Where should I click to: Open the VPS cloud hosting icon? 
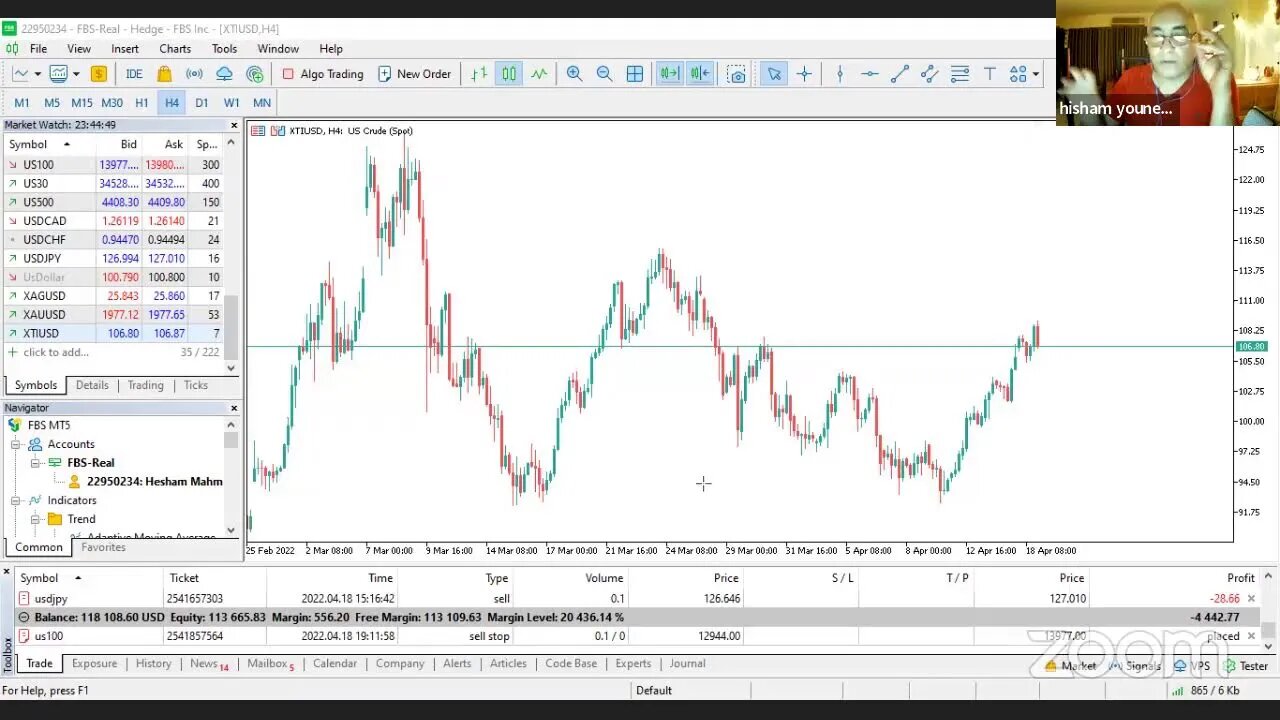pyautogui.click(x=224, y=74)
